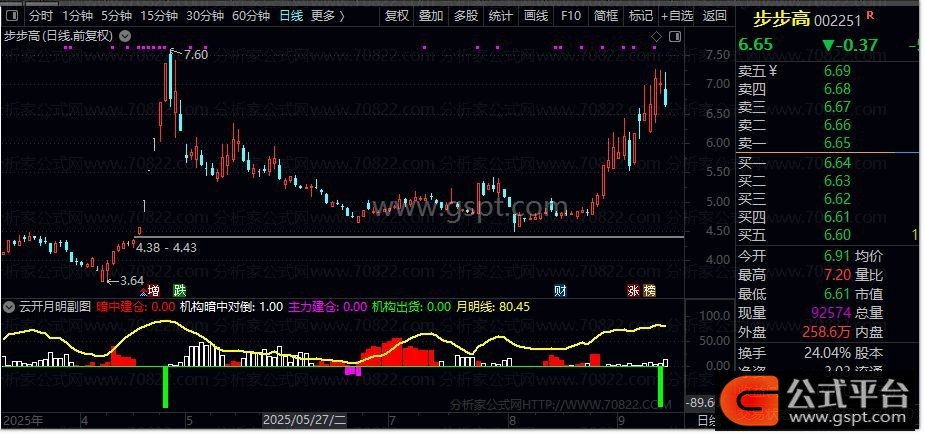The height and width of the screenshot is (434, 925).
Task: Toggle 叠加 overlay mode
Action: [431, 16]
